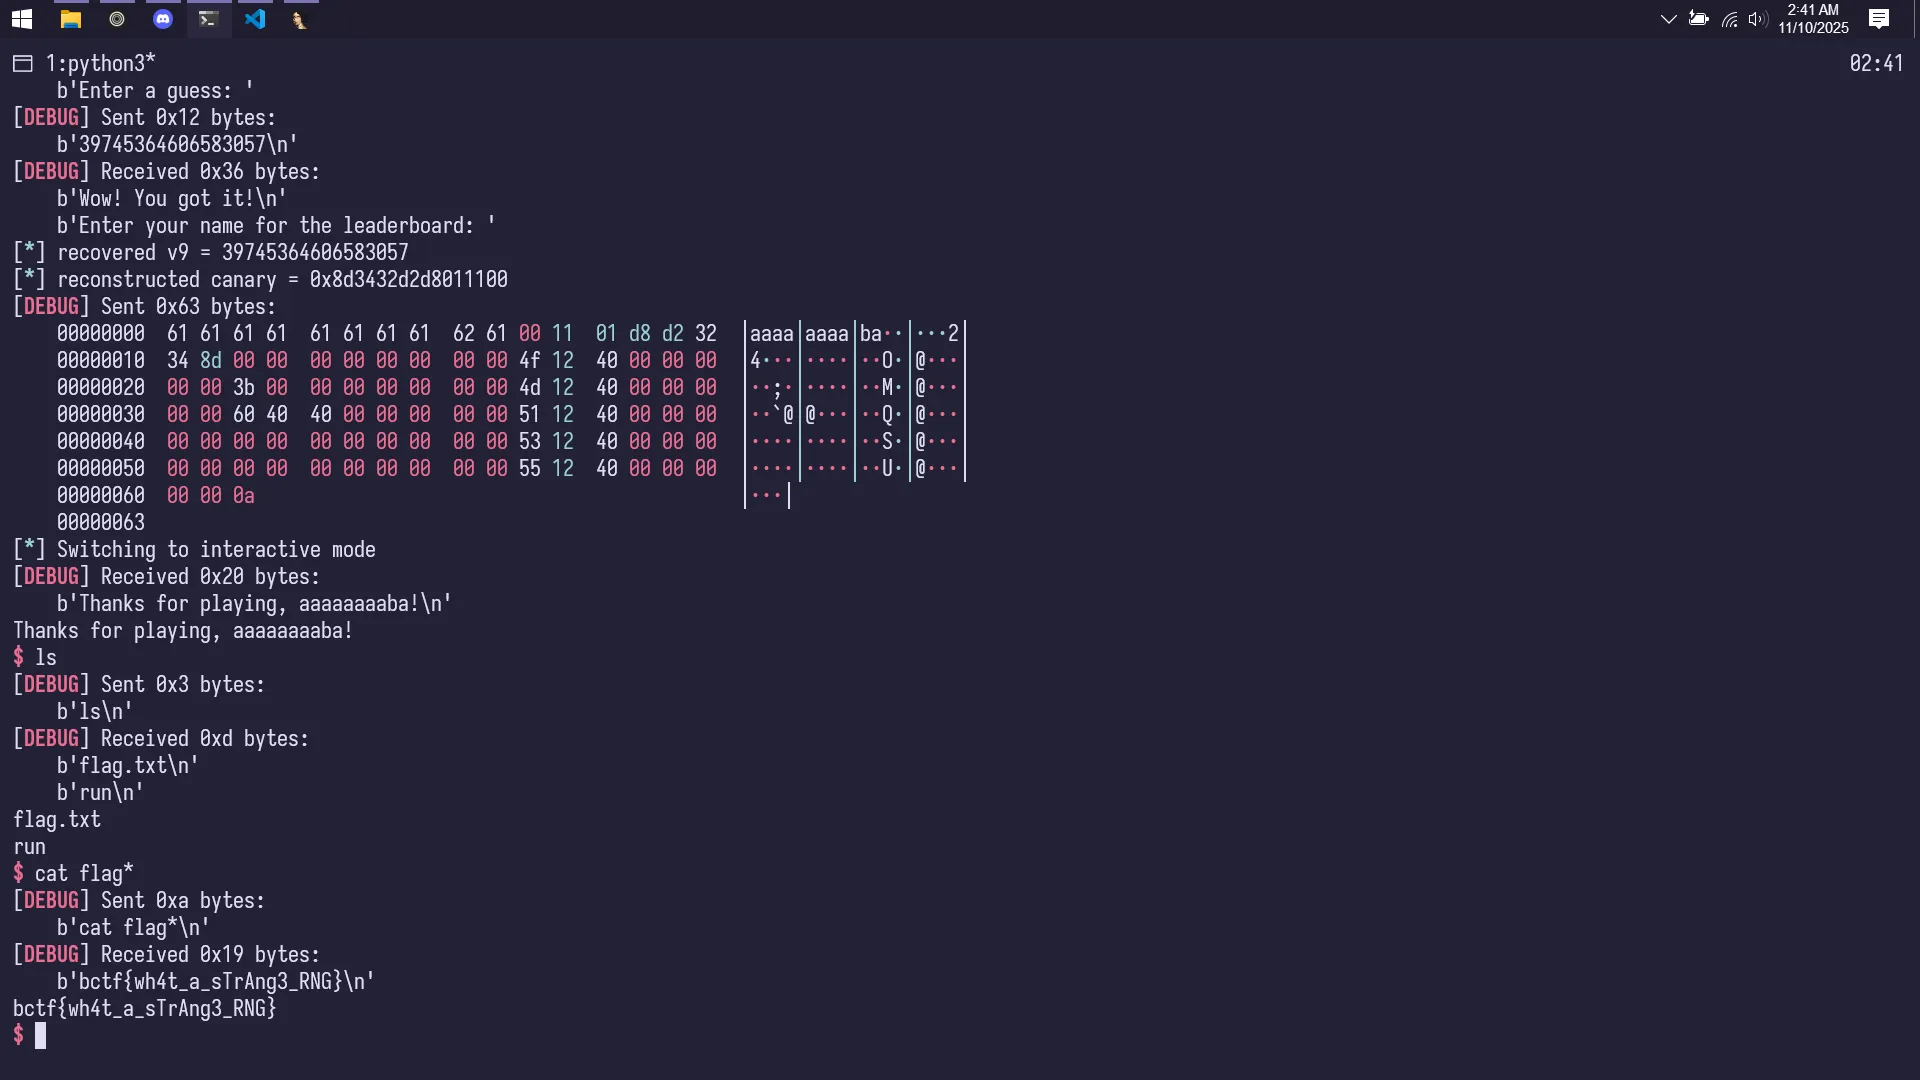
Task: Click the portrait avatar taskbar icon
Action: coord(299,19)
